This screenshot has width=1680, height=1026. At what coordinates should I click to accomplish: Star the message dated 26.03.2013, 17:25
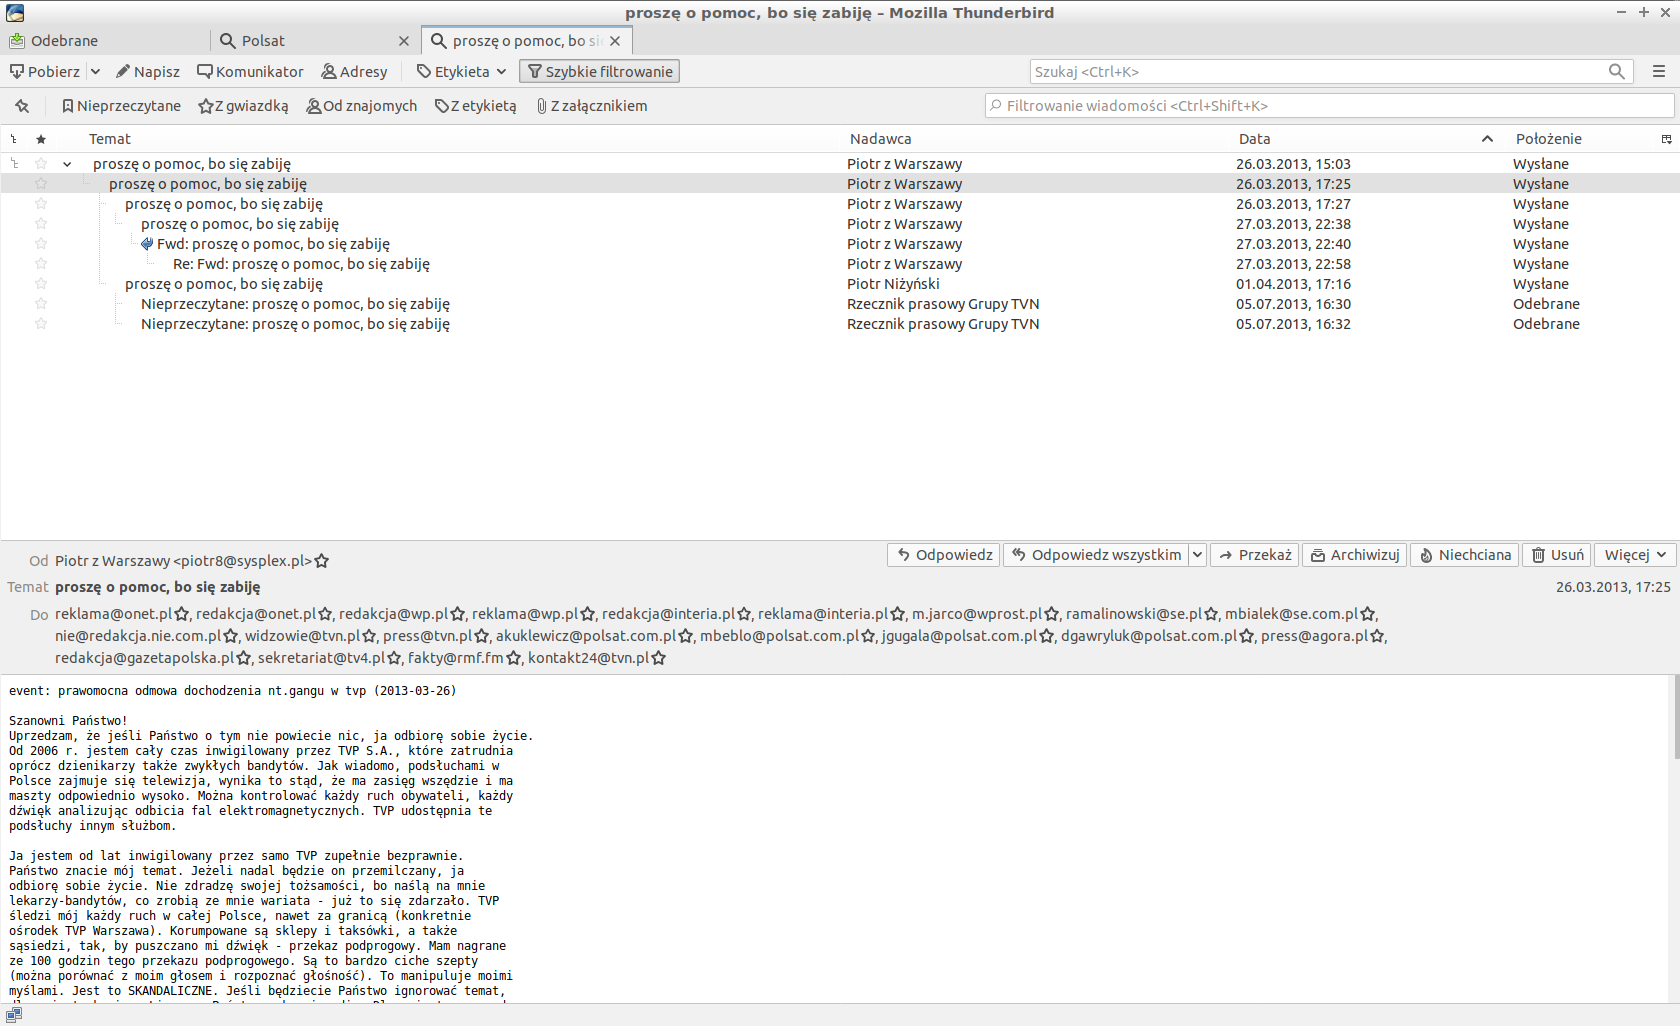coord(41,183)
